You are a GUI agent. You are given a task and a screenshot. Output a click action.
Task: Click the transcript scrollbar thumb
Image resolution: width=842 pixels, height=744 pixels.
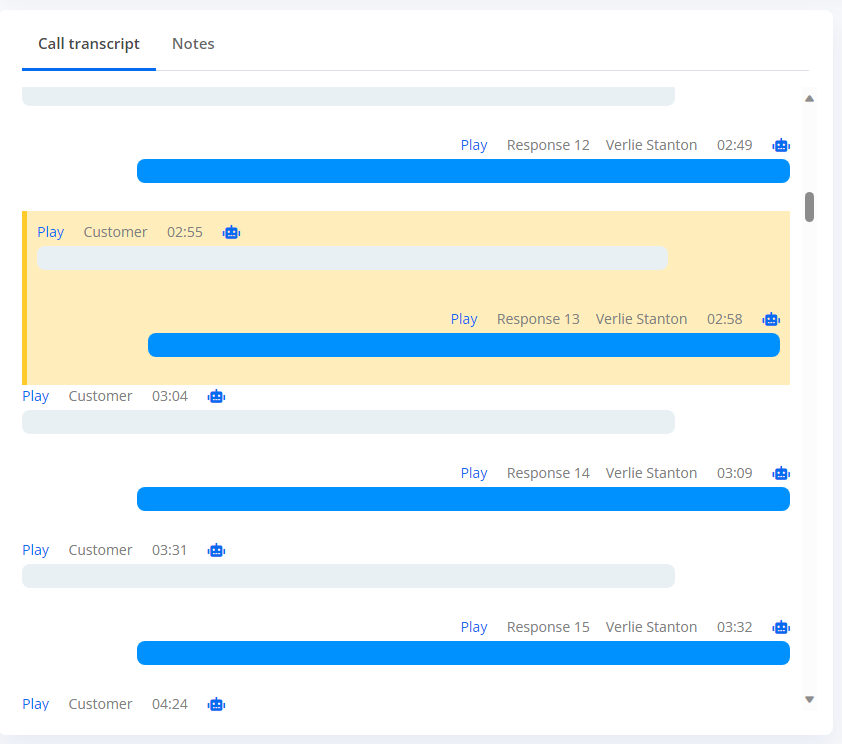pyautogui.click(x=809, y=207)
